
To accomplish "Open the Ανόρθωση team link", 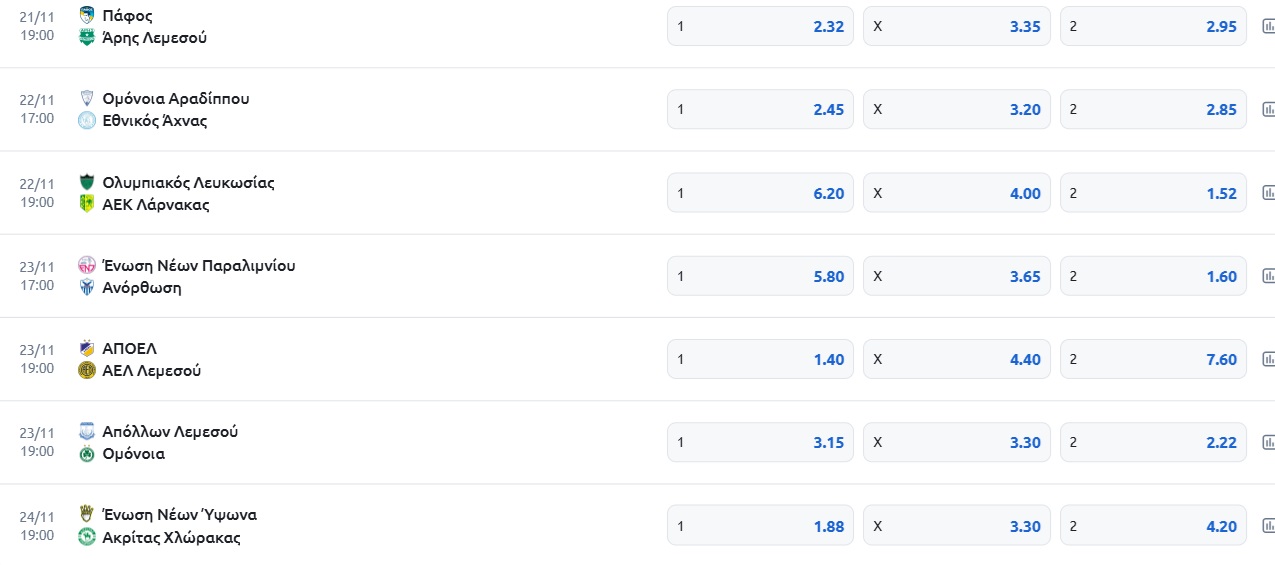I will pos(142,288).
